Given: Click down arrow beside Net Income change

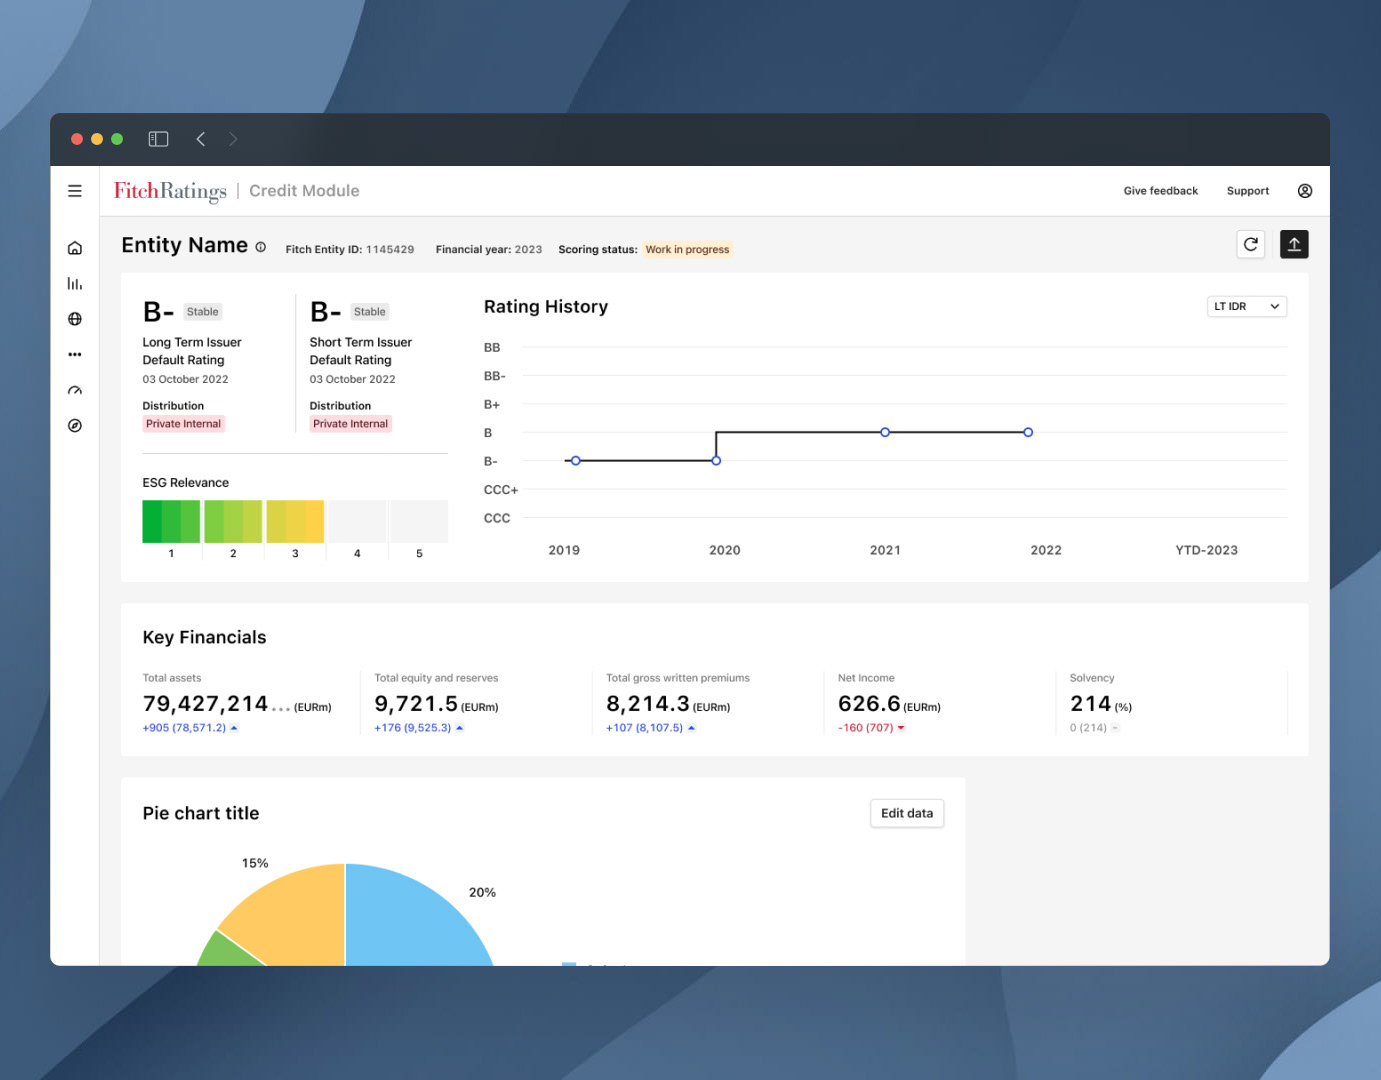Looking at the screenshot, I should [901, 728].
